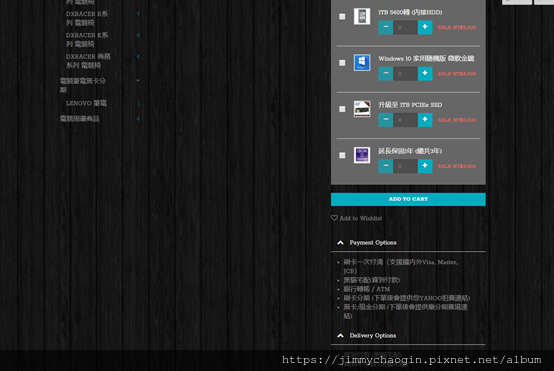Open the 電競周邊商品 category
Viewport: 554px width, 371px height.
coord(79,119)
